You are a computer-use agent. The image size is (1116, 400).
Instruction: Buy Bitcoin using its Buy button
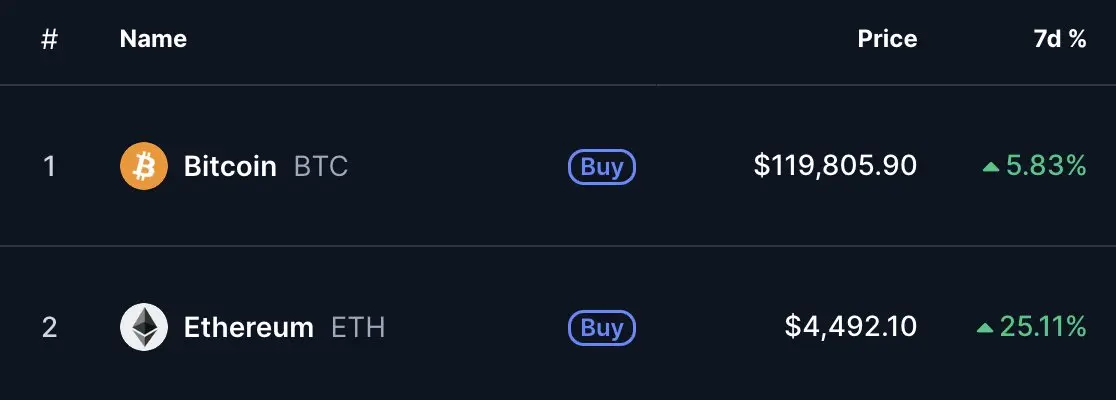[x=602, y=167]
